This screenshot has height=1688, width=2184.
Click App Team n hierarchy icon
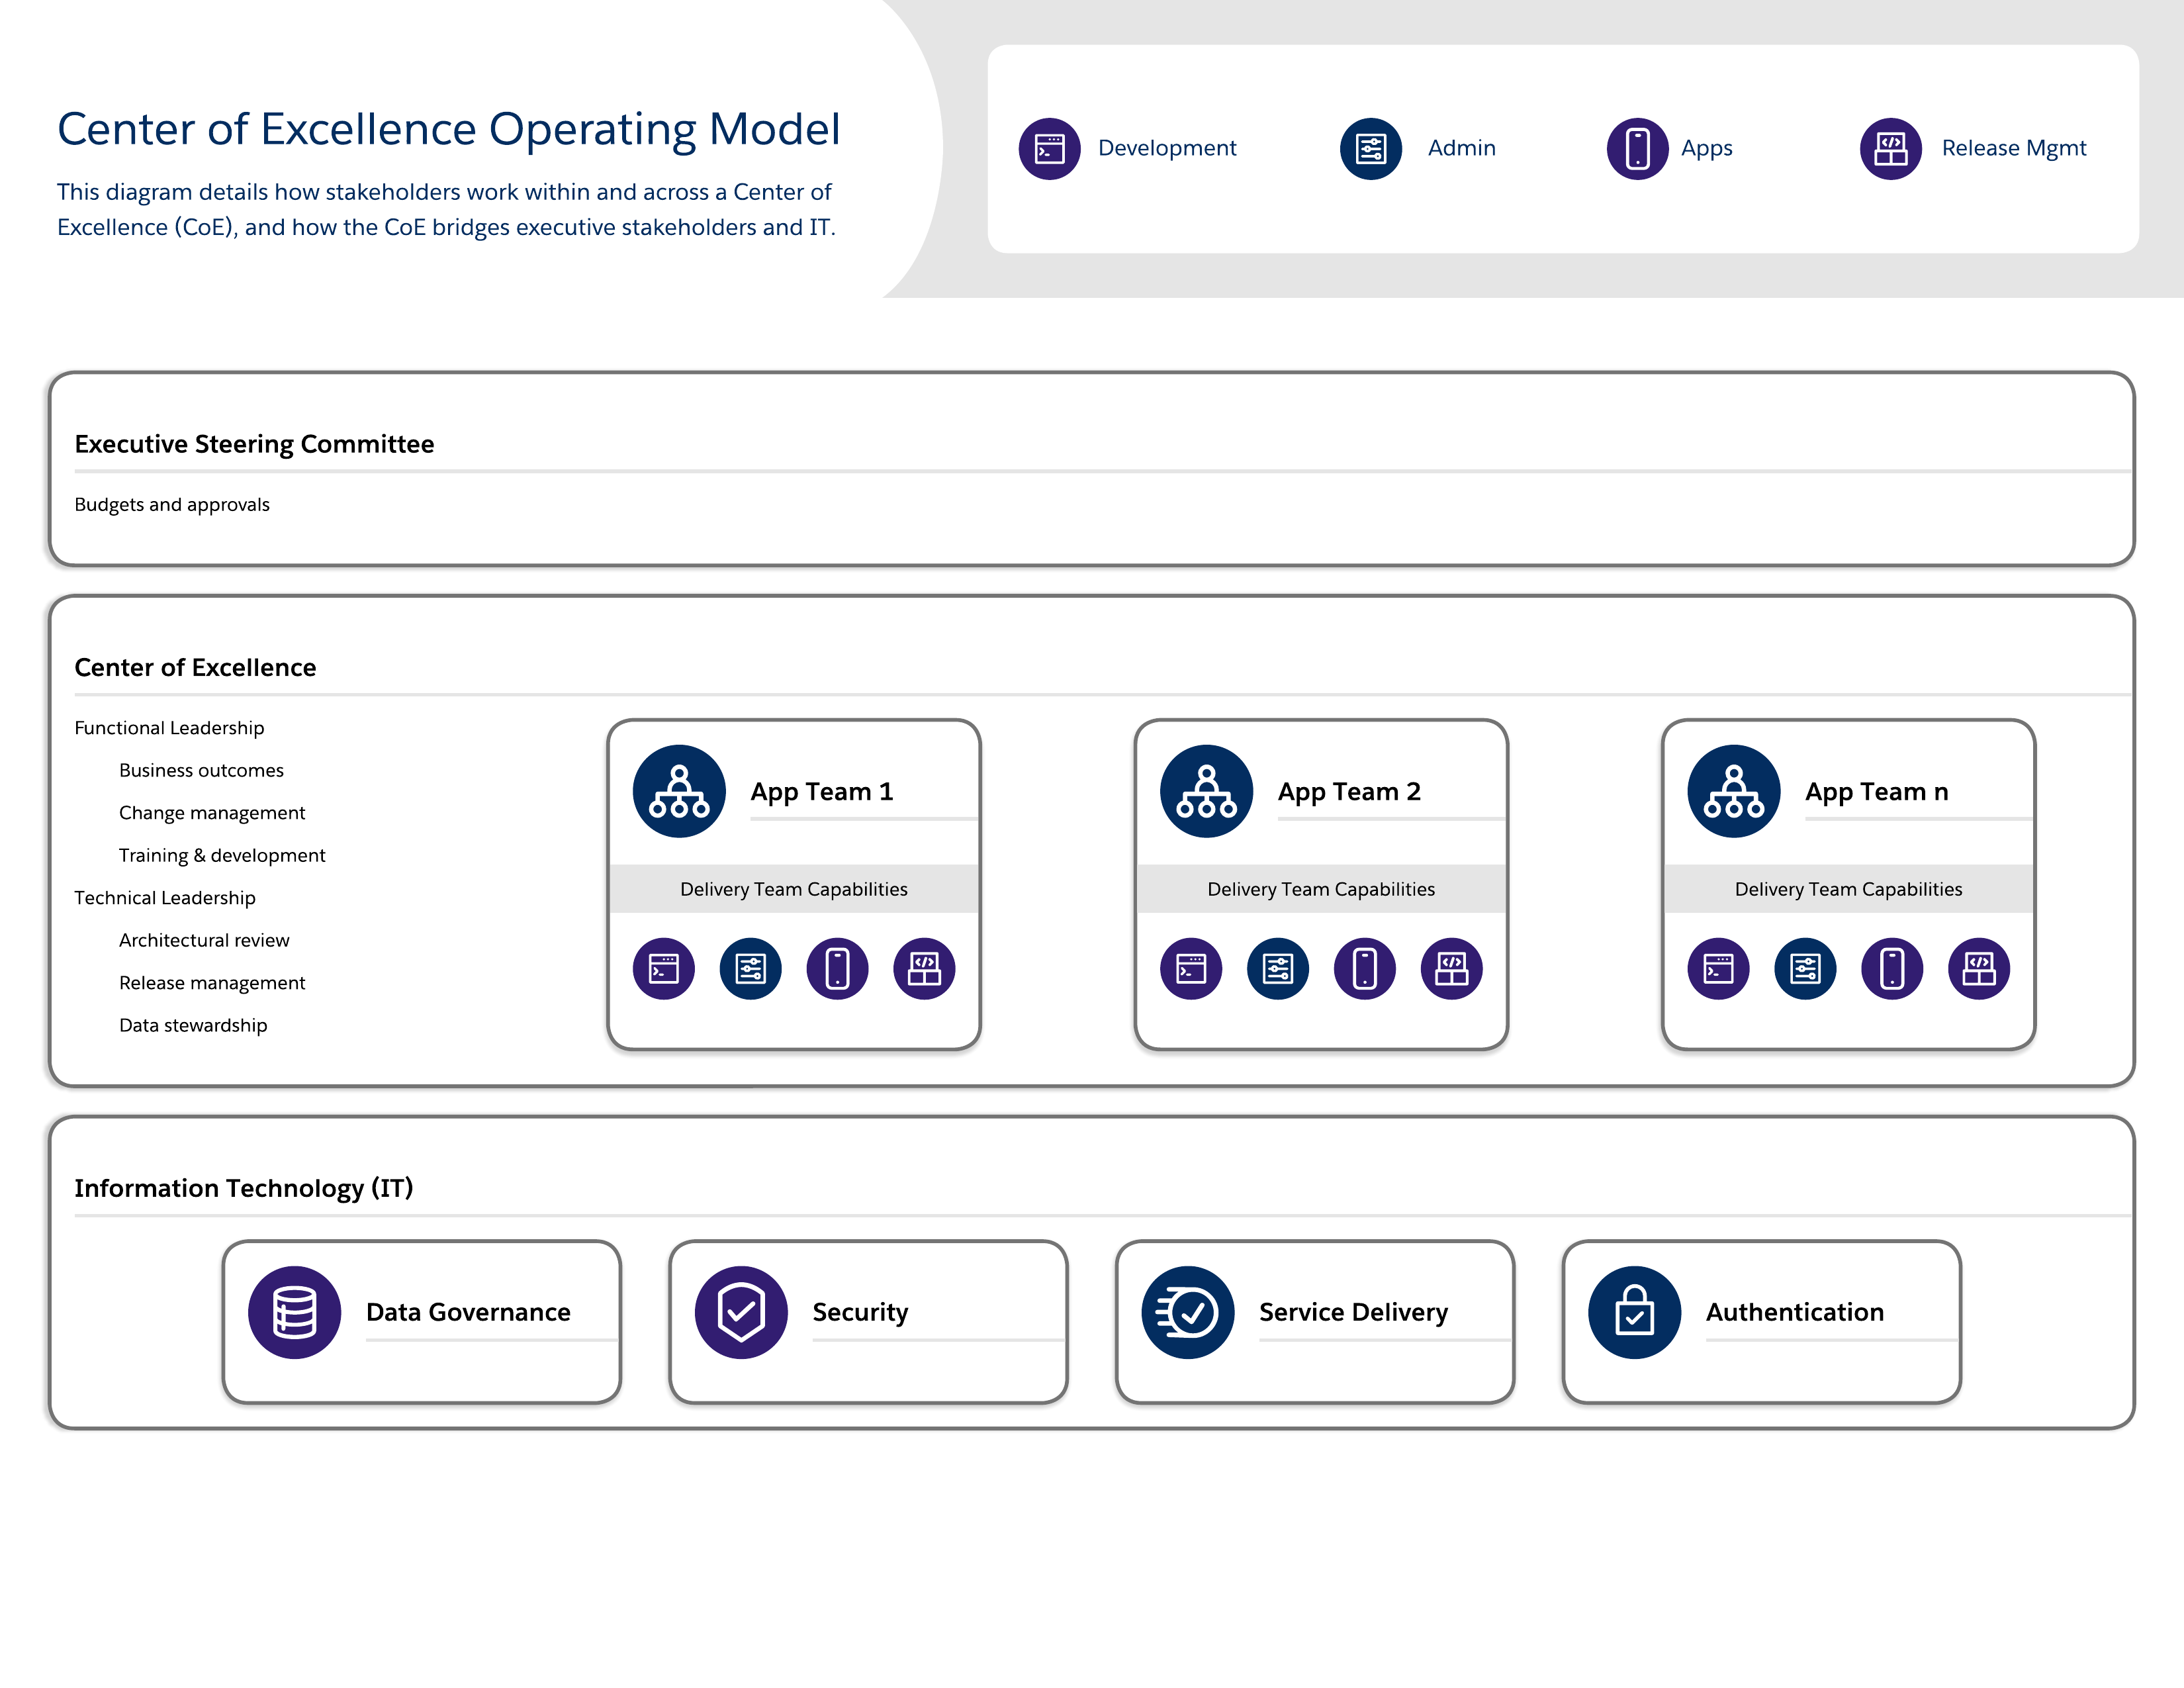coord(1733,791)
